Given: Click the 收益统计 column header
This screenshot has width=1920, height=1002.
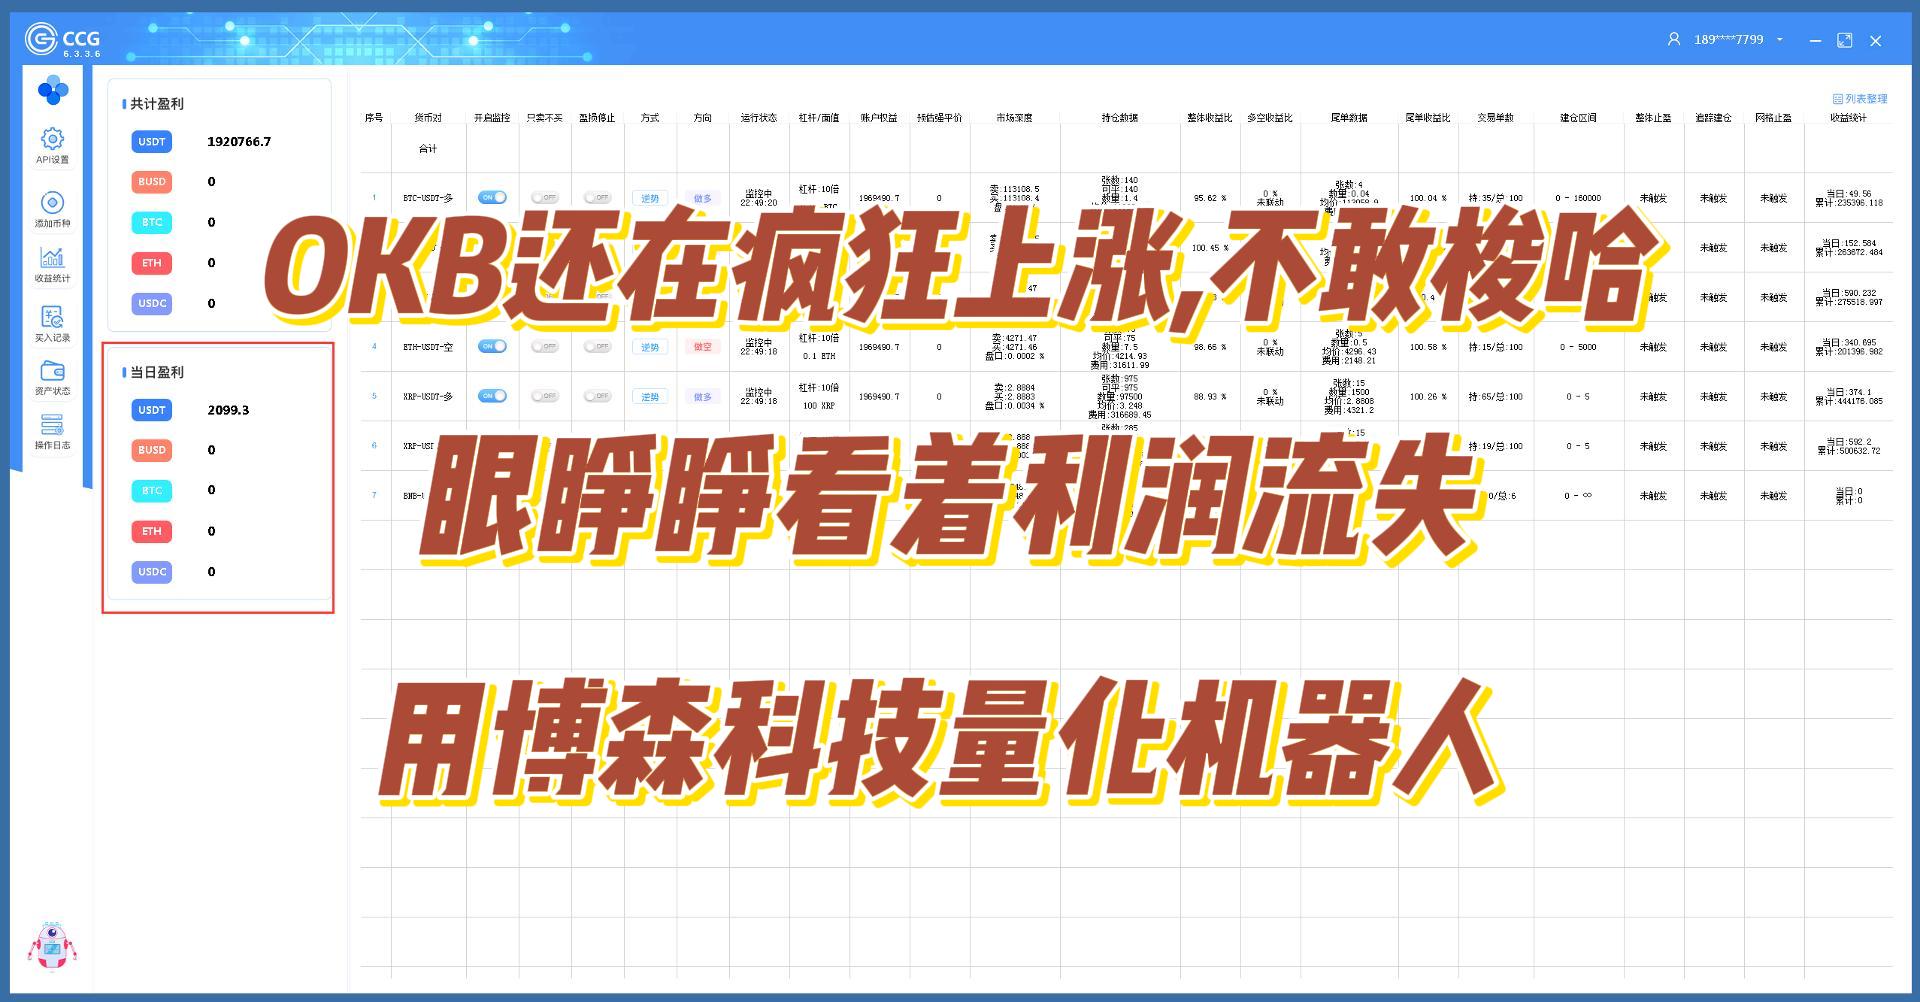Looking at the screenshot, I should click(1848, 118).
